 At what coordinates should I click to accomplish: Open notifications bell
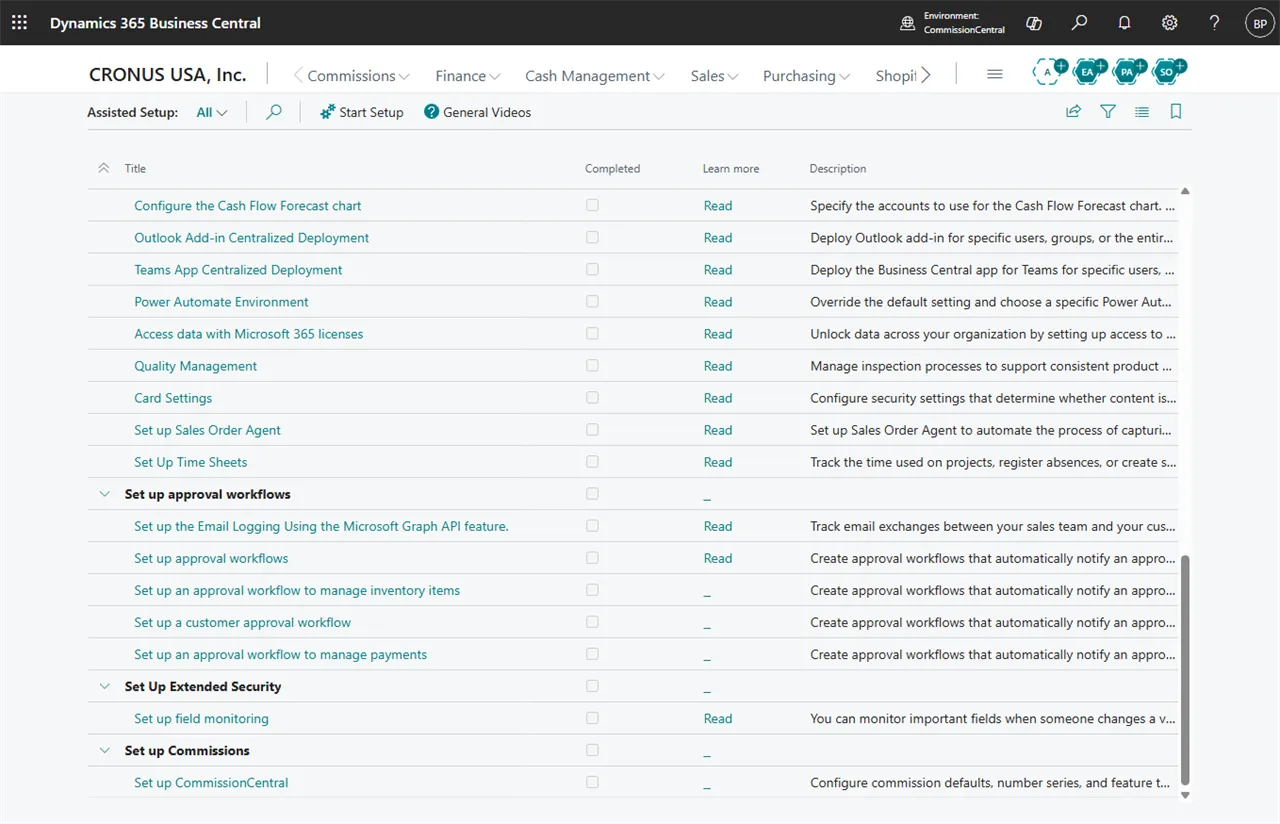(x=1124, y=23)
